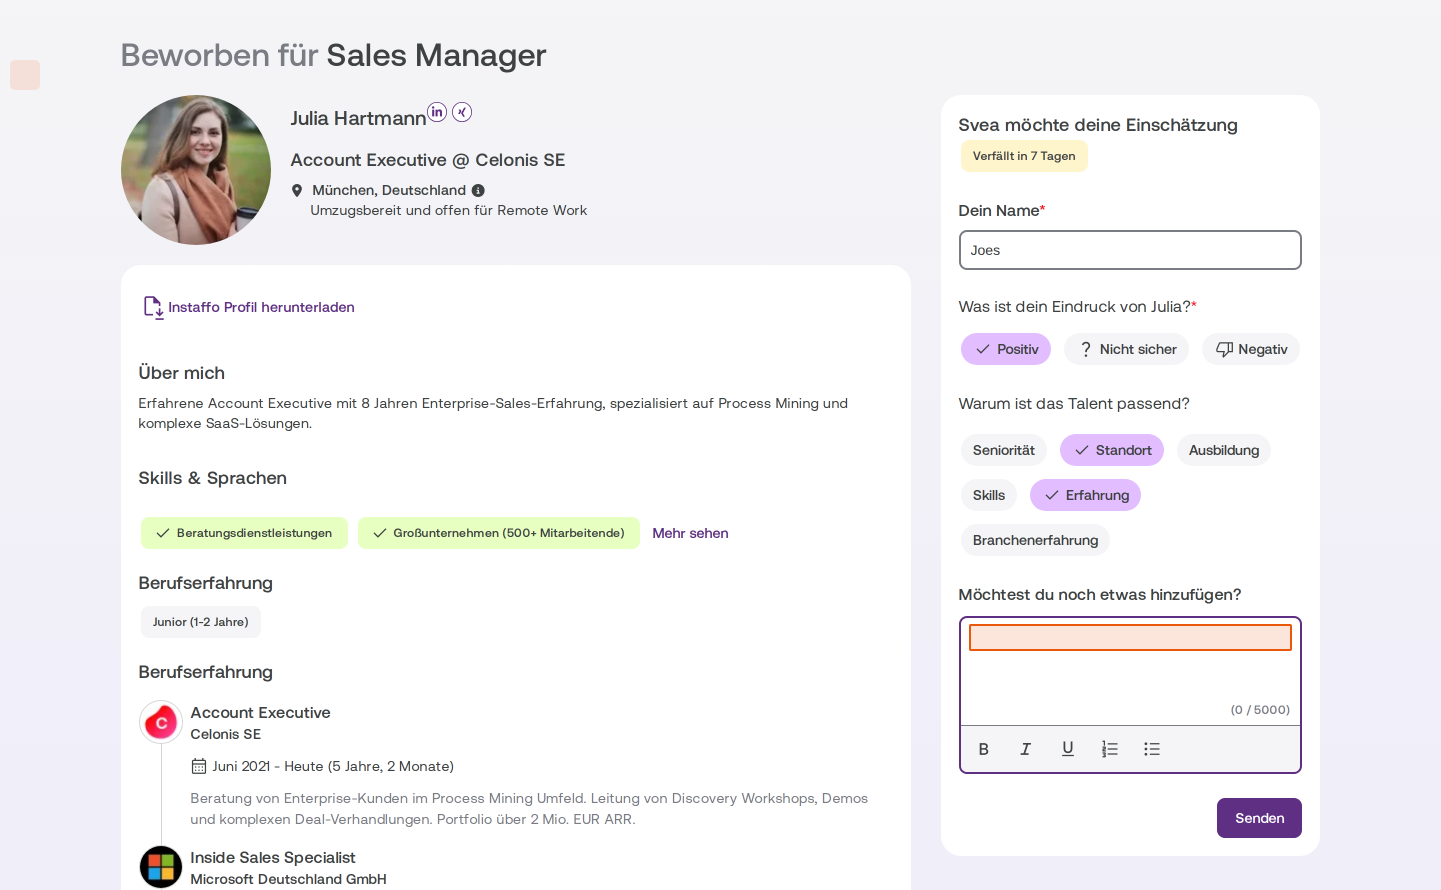The width and height of the screenshot is (1441, 890).
Task: Click the Beratungsdienstleistungen skill tag
Action: coord(244,533)
